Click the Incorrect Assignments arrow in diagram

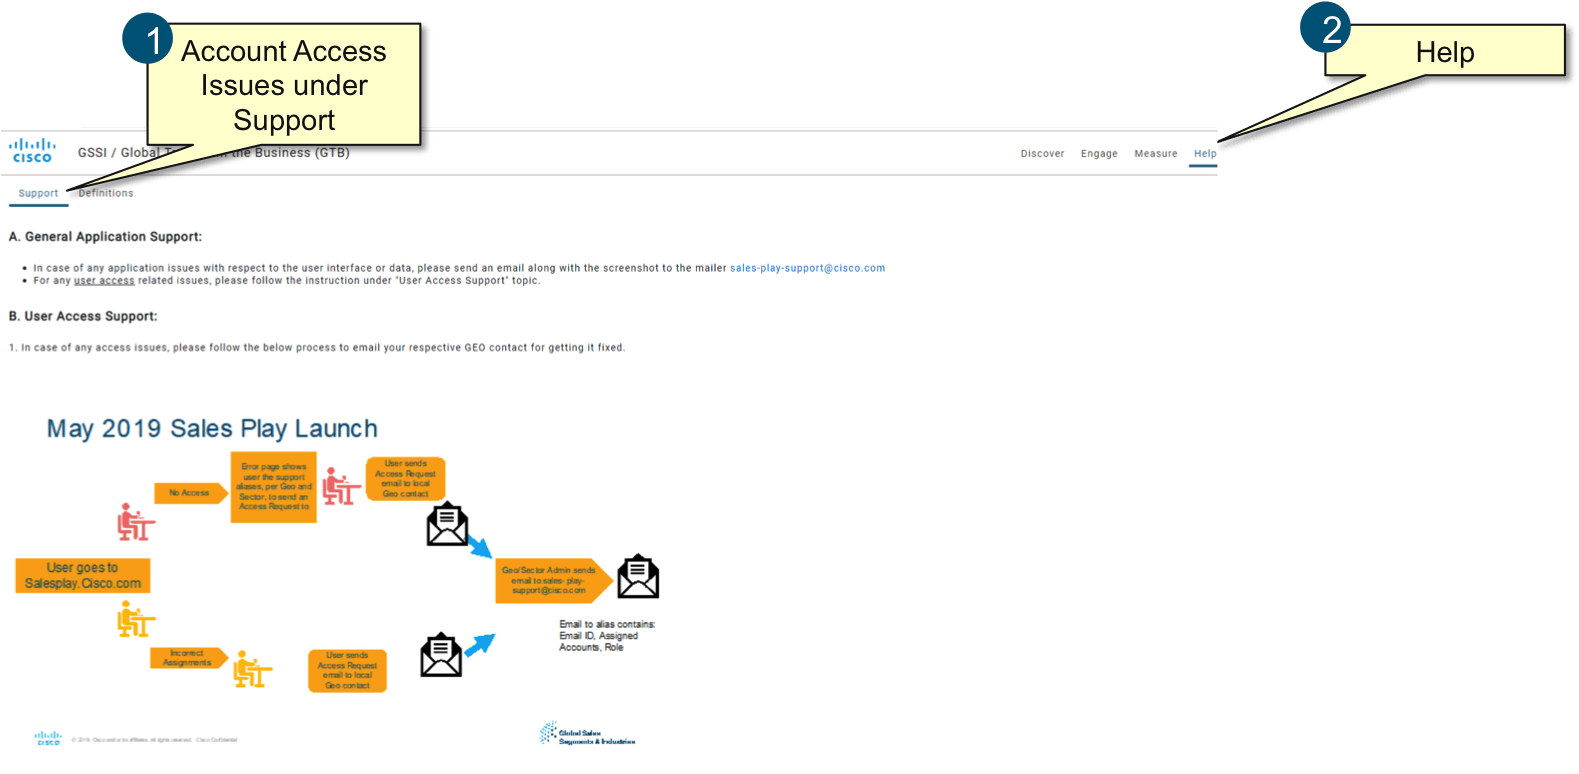click(189, 658)
